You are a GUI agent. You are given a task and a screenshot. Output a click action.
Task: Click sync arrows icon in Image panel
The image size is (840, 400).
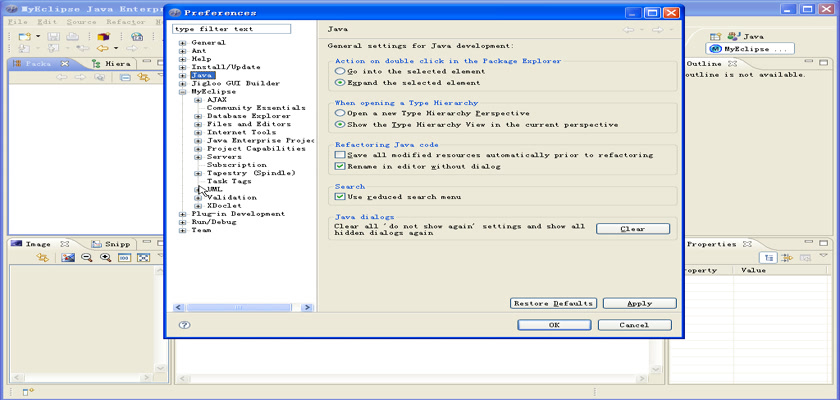click(42, 258)
